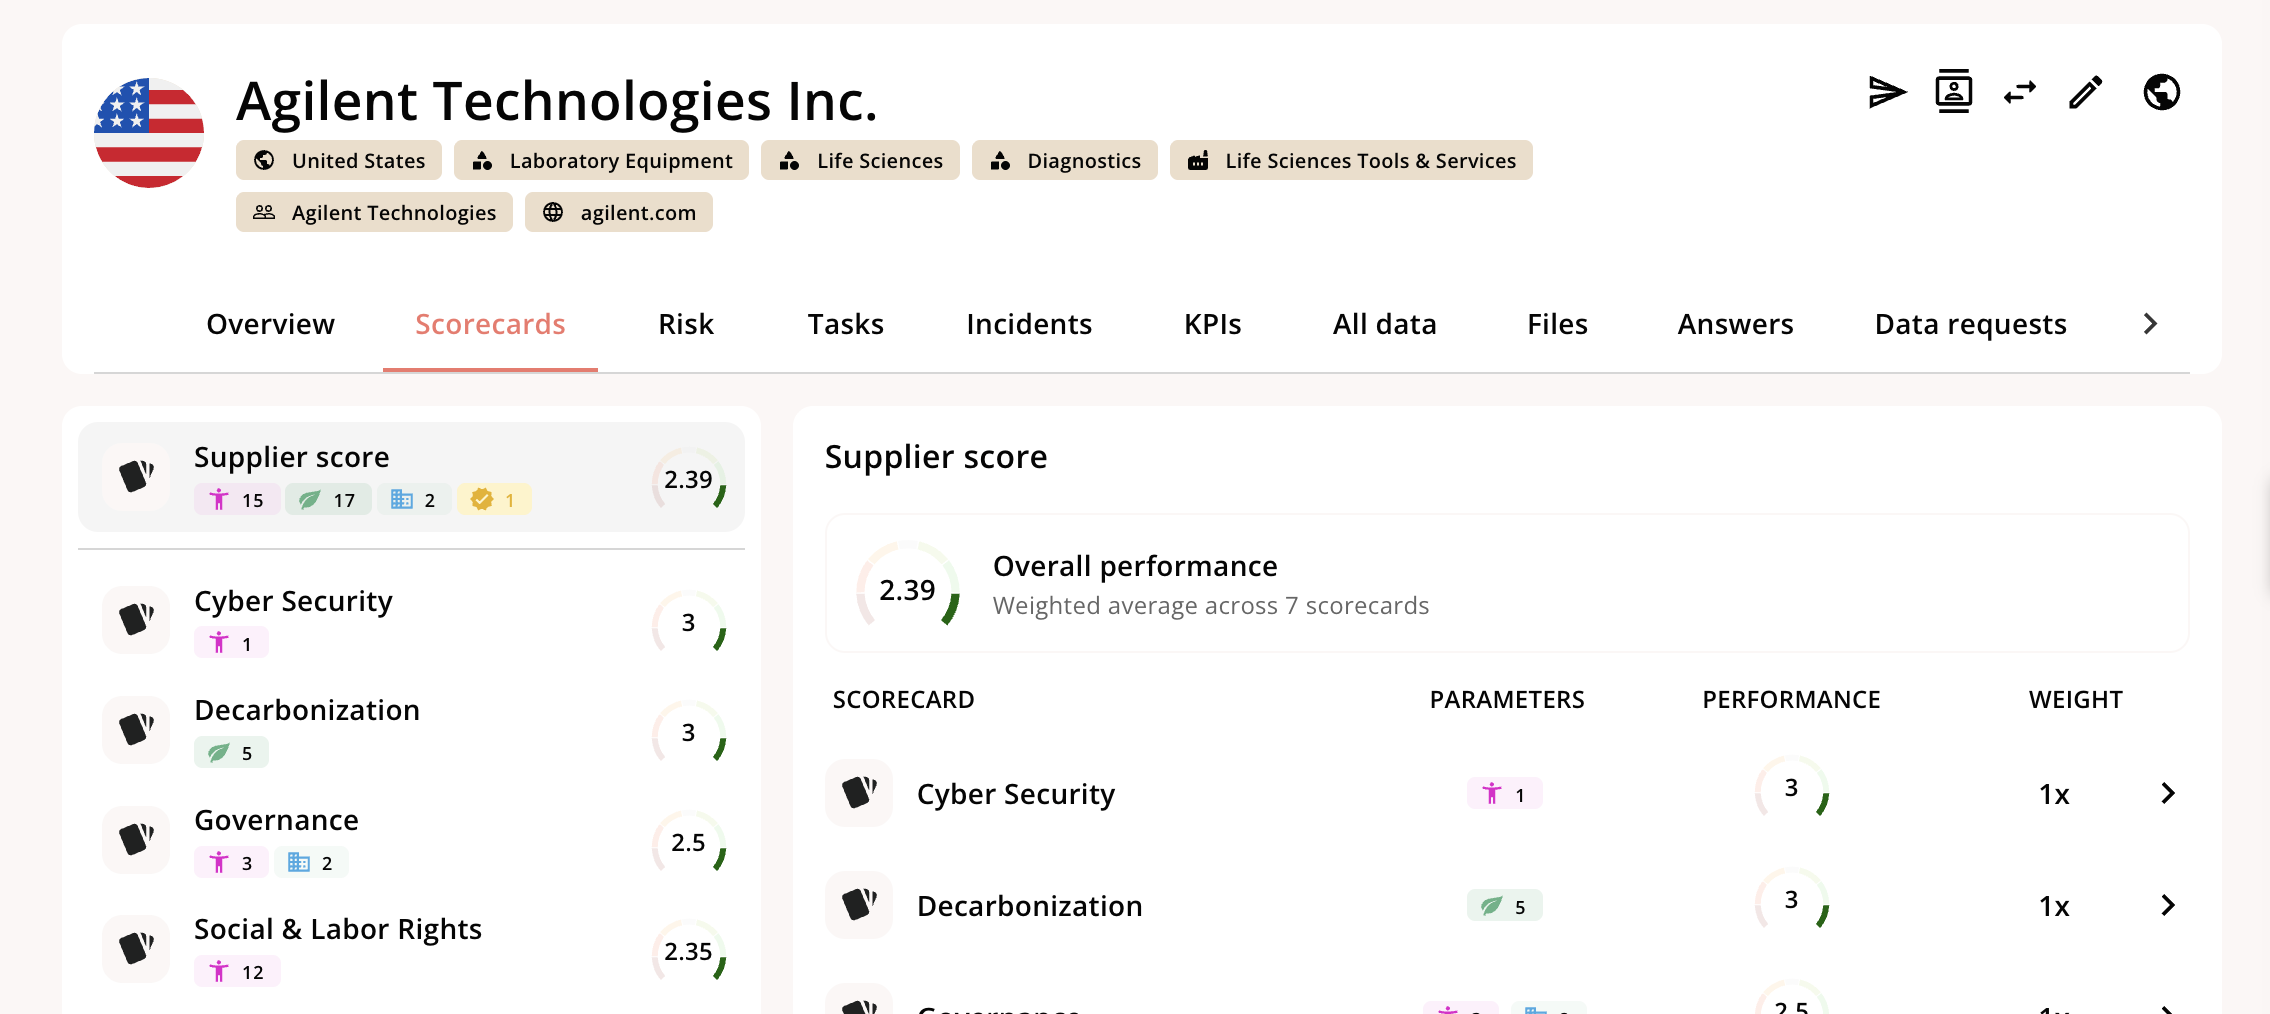
Task: Click Cyber Security row icon in table
Action: 859,793
